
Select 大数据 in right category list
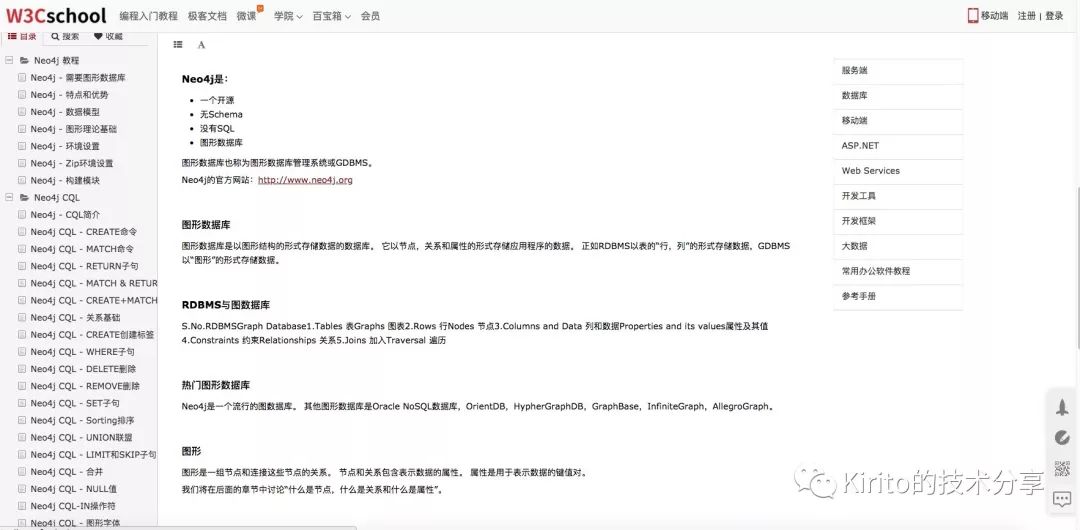tap(897, 246)
